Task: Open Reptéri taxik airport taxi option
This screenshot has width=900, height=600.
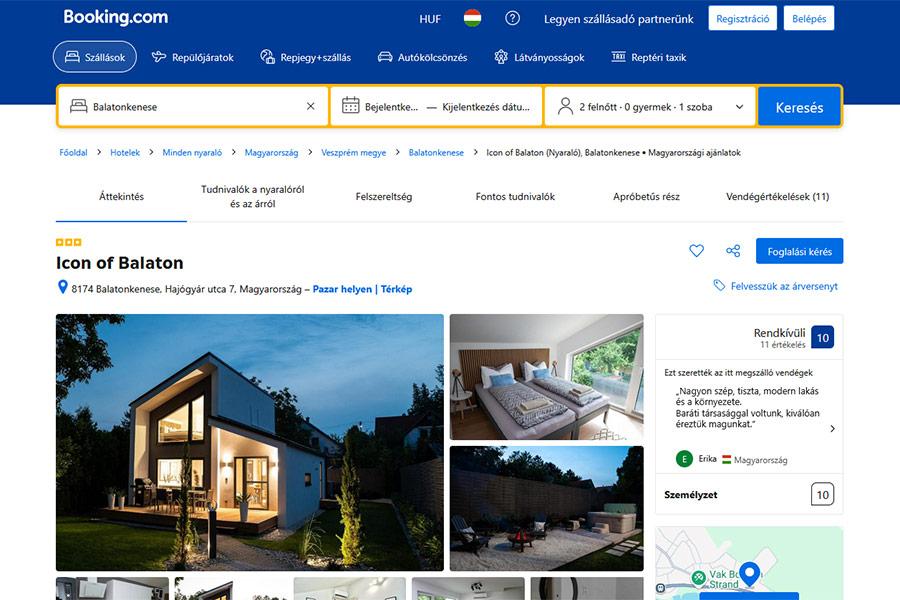Action: (648, 57)
